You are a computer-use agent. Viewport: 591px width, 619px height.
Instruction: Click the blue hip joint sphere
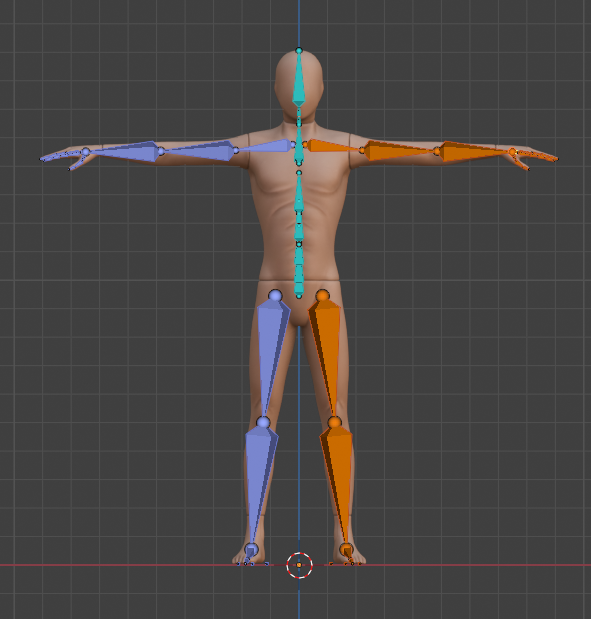tap(275, 295)
